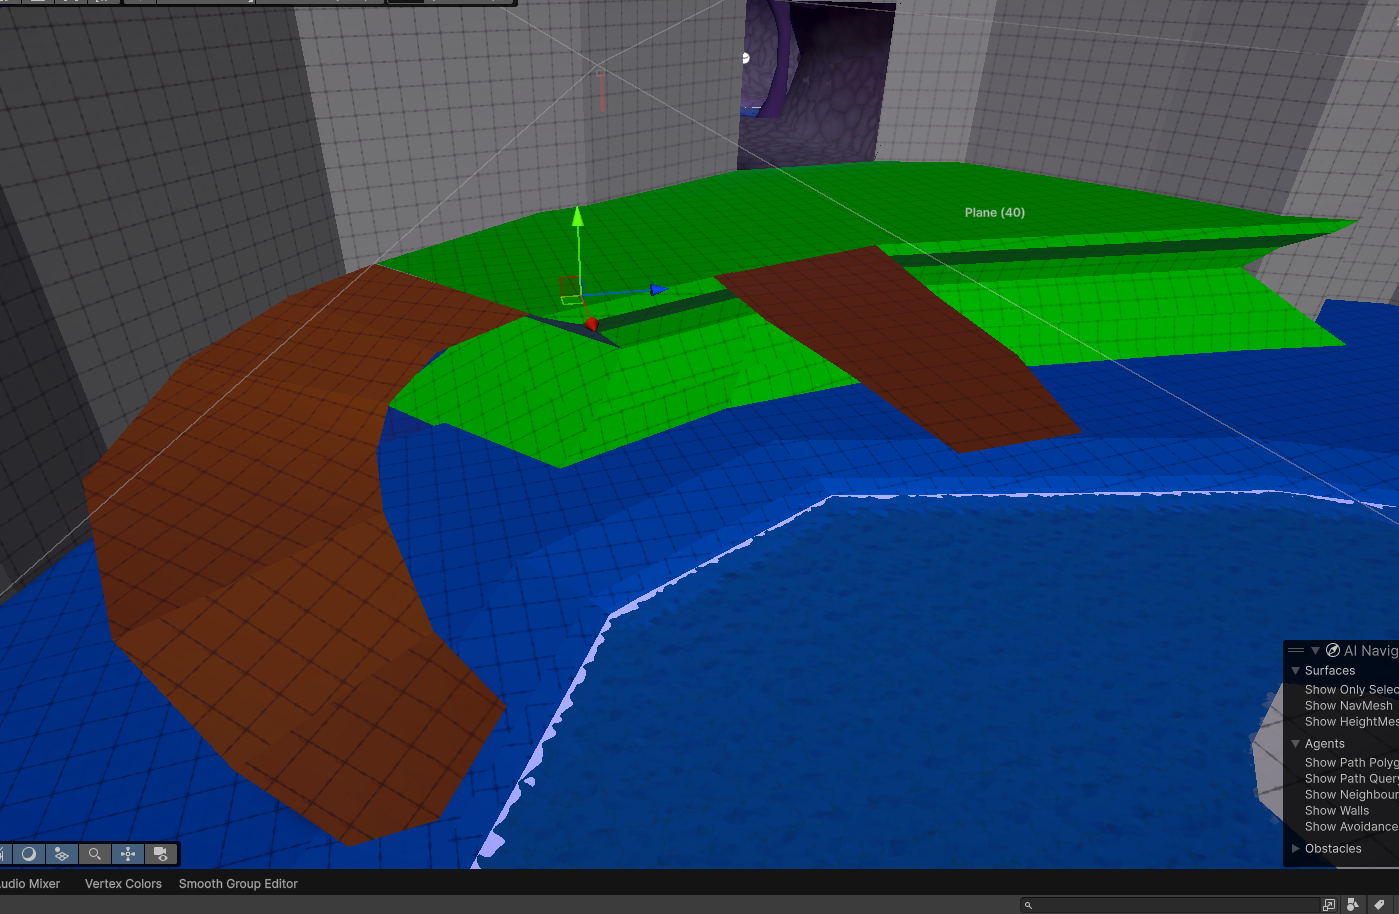Click the search by type shapes icon
Image resolution: width=1399 pixels, height=914 pixels.
click(x=1353, y=904)
